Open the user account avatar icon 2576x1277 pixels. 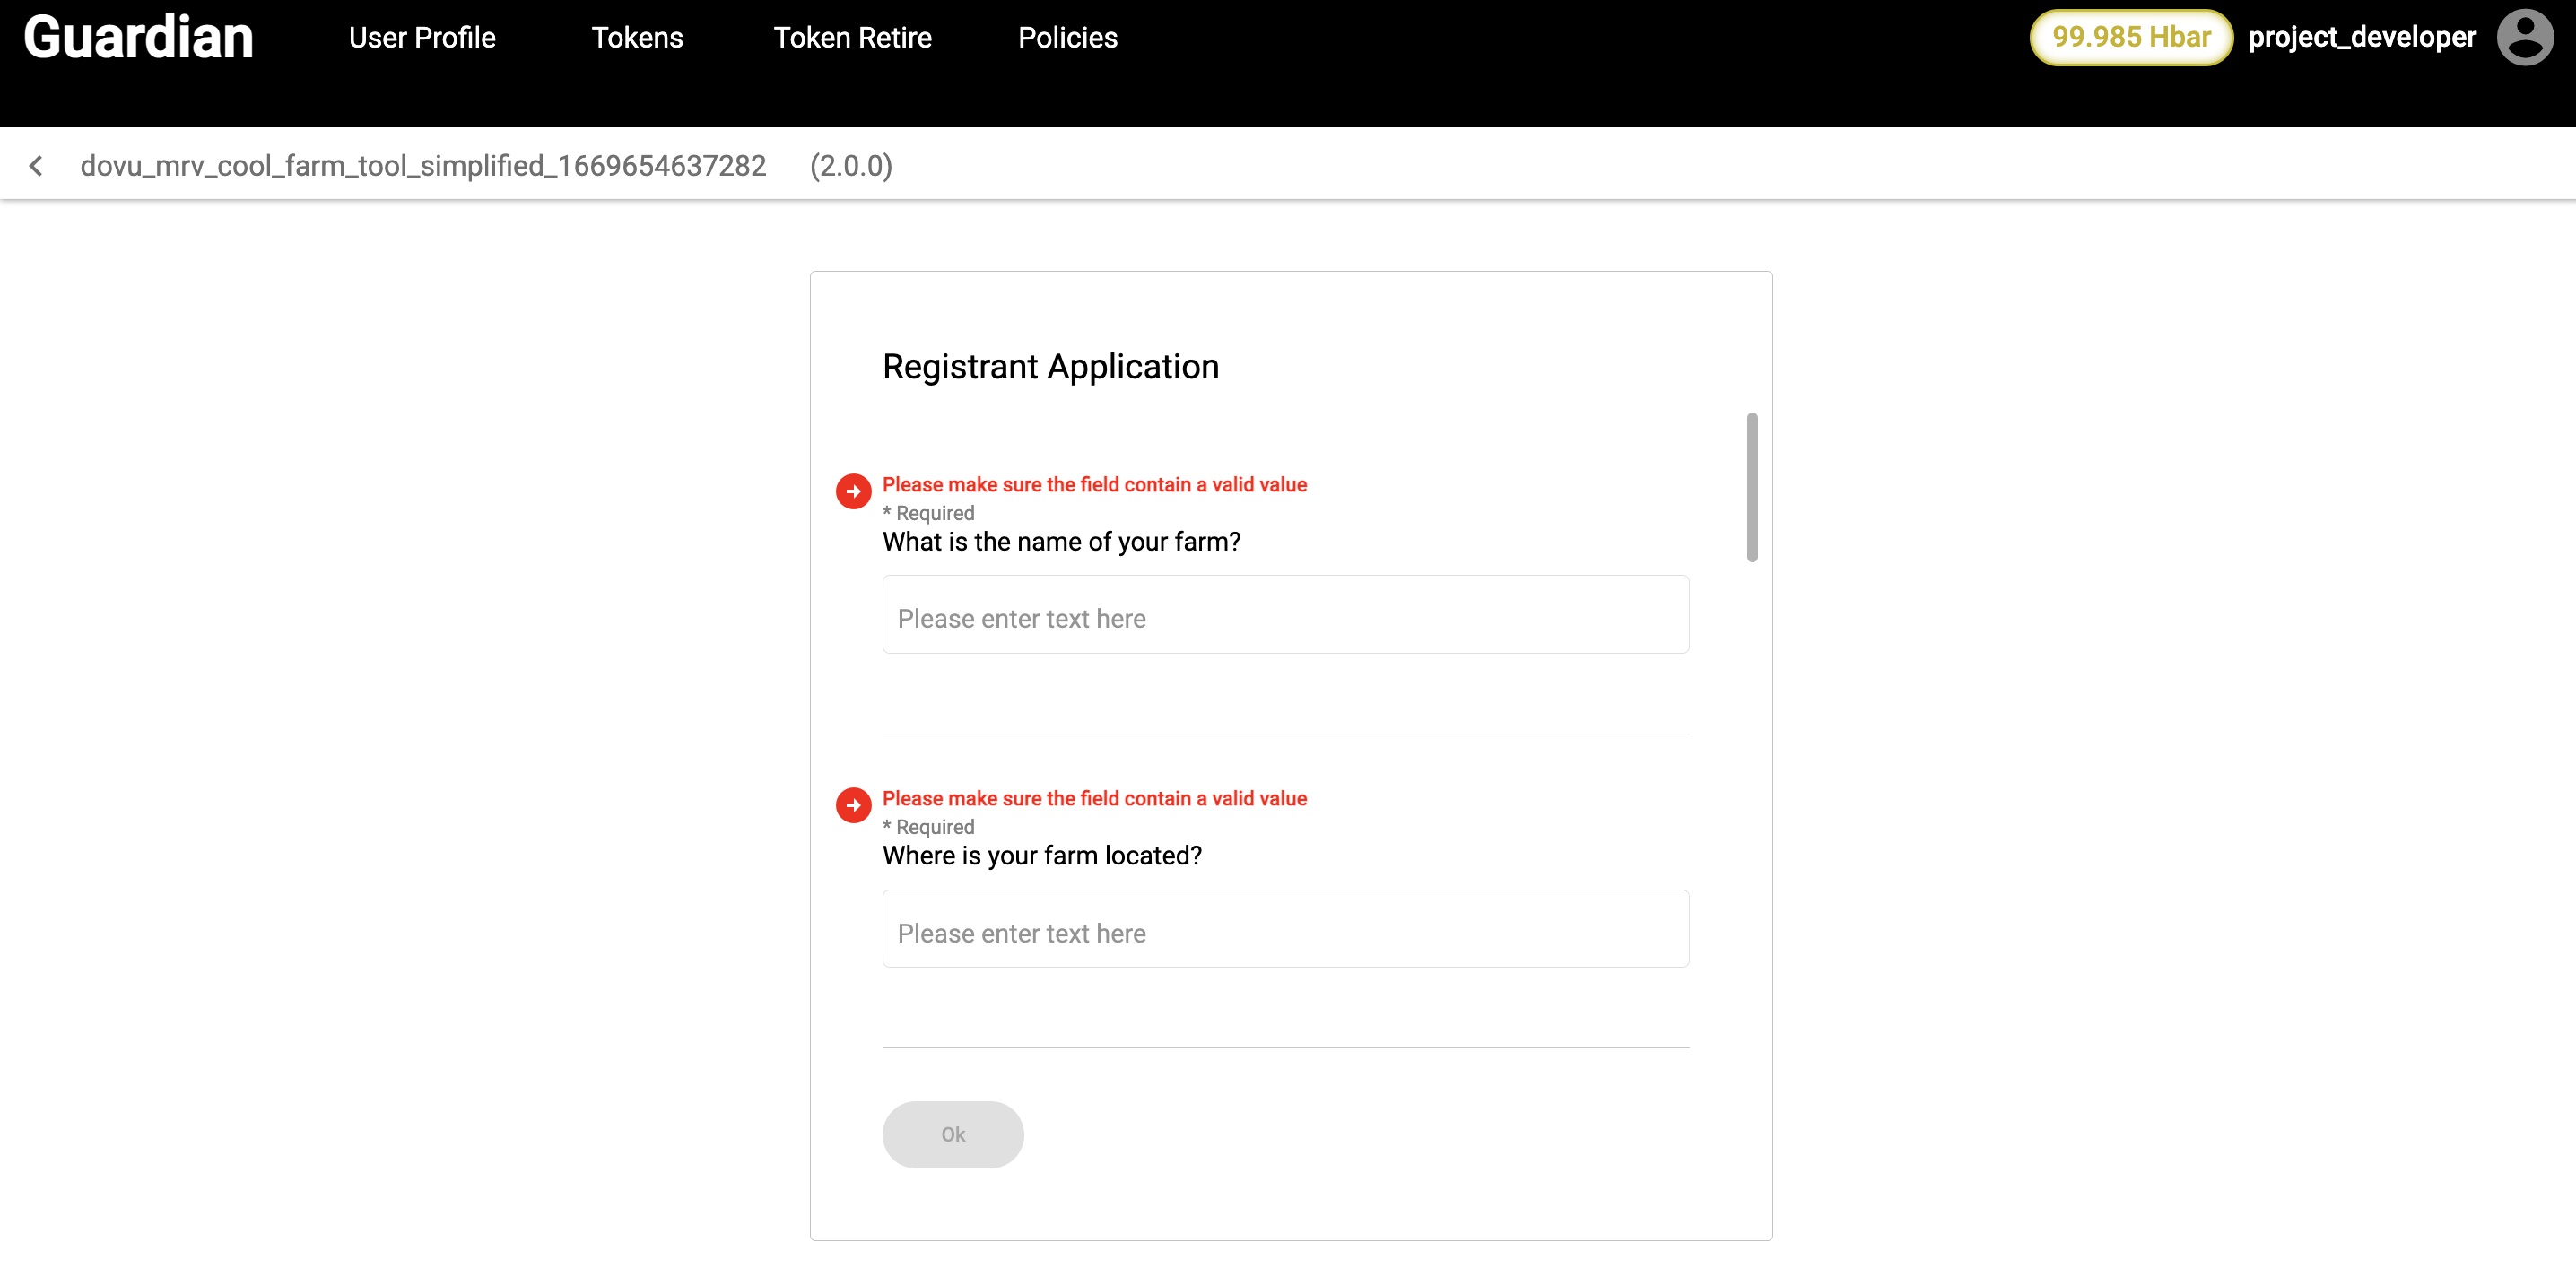(x=2523, y=38)
